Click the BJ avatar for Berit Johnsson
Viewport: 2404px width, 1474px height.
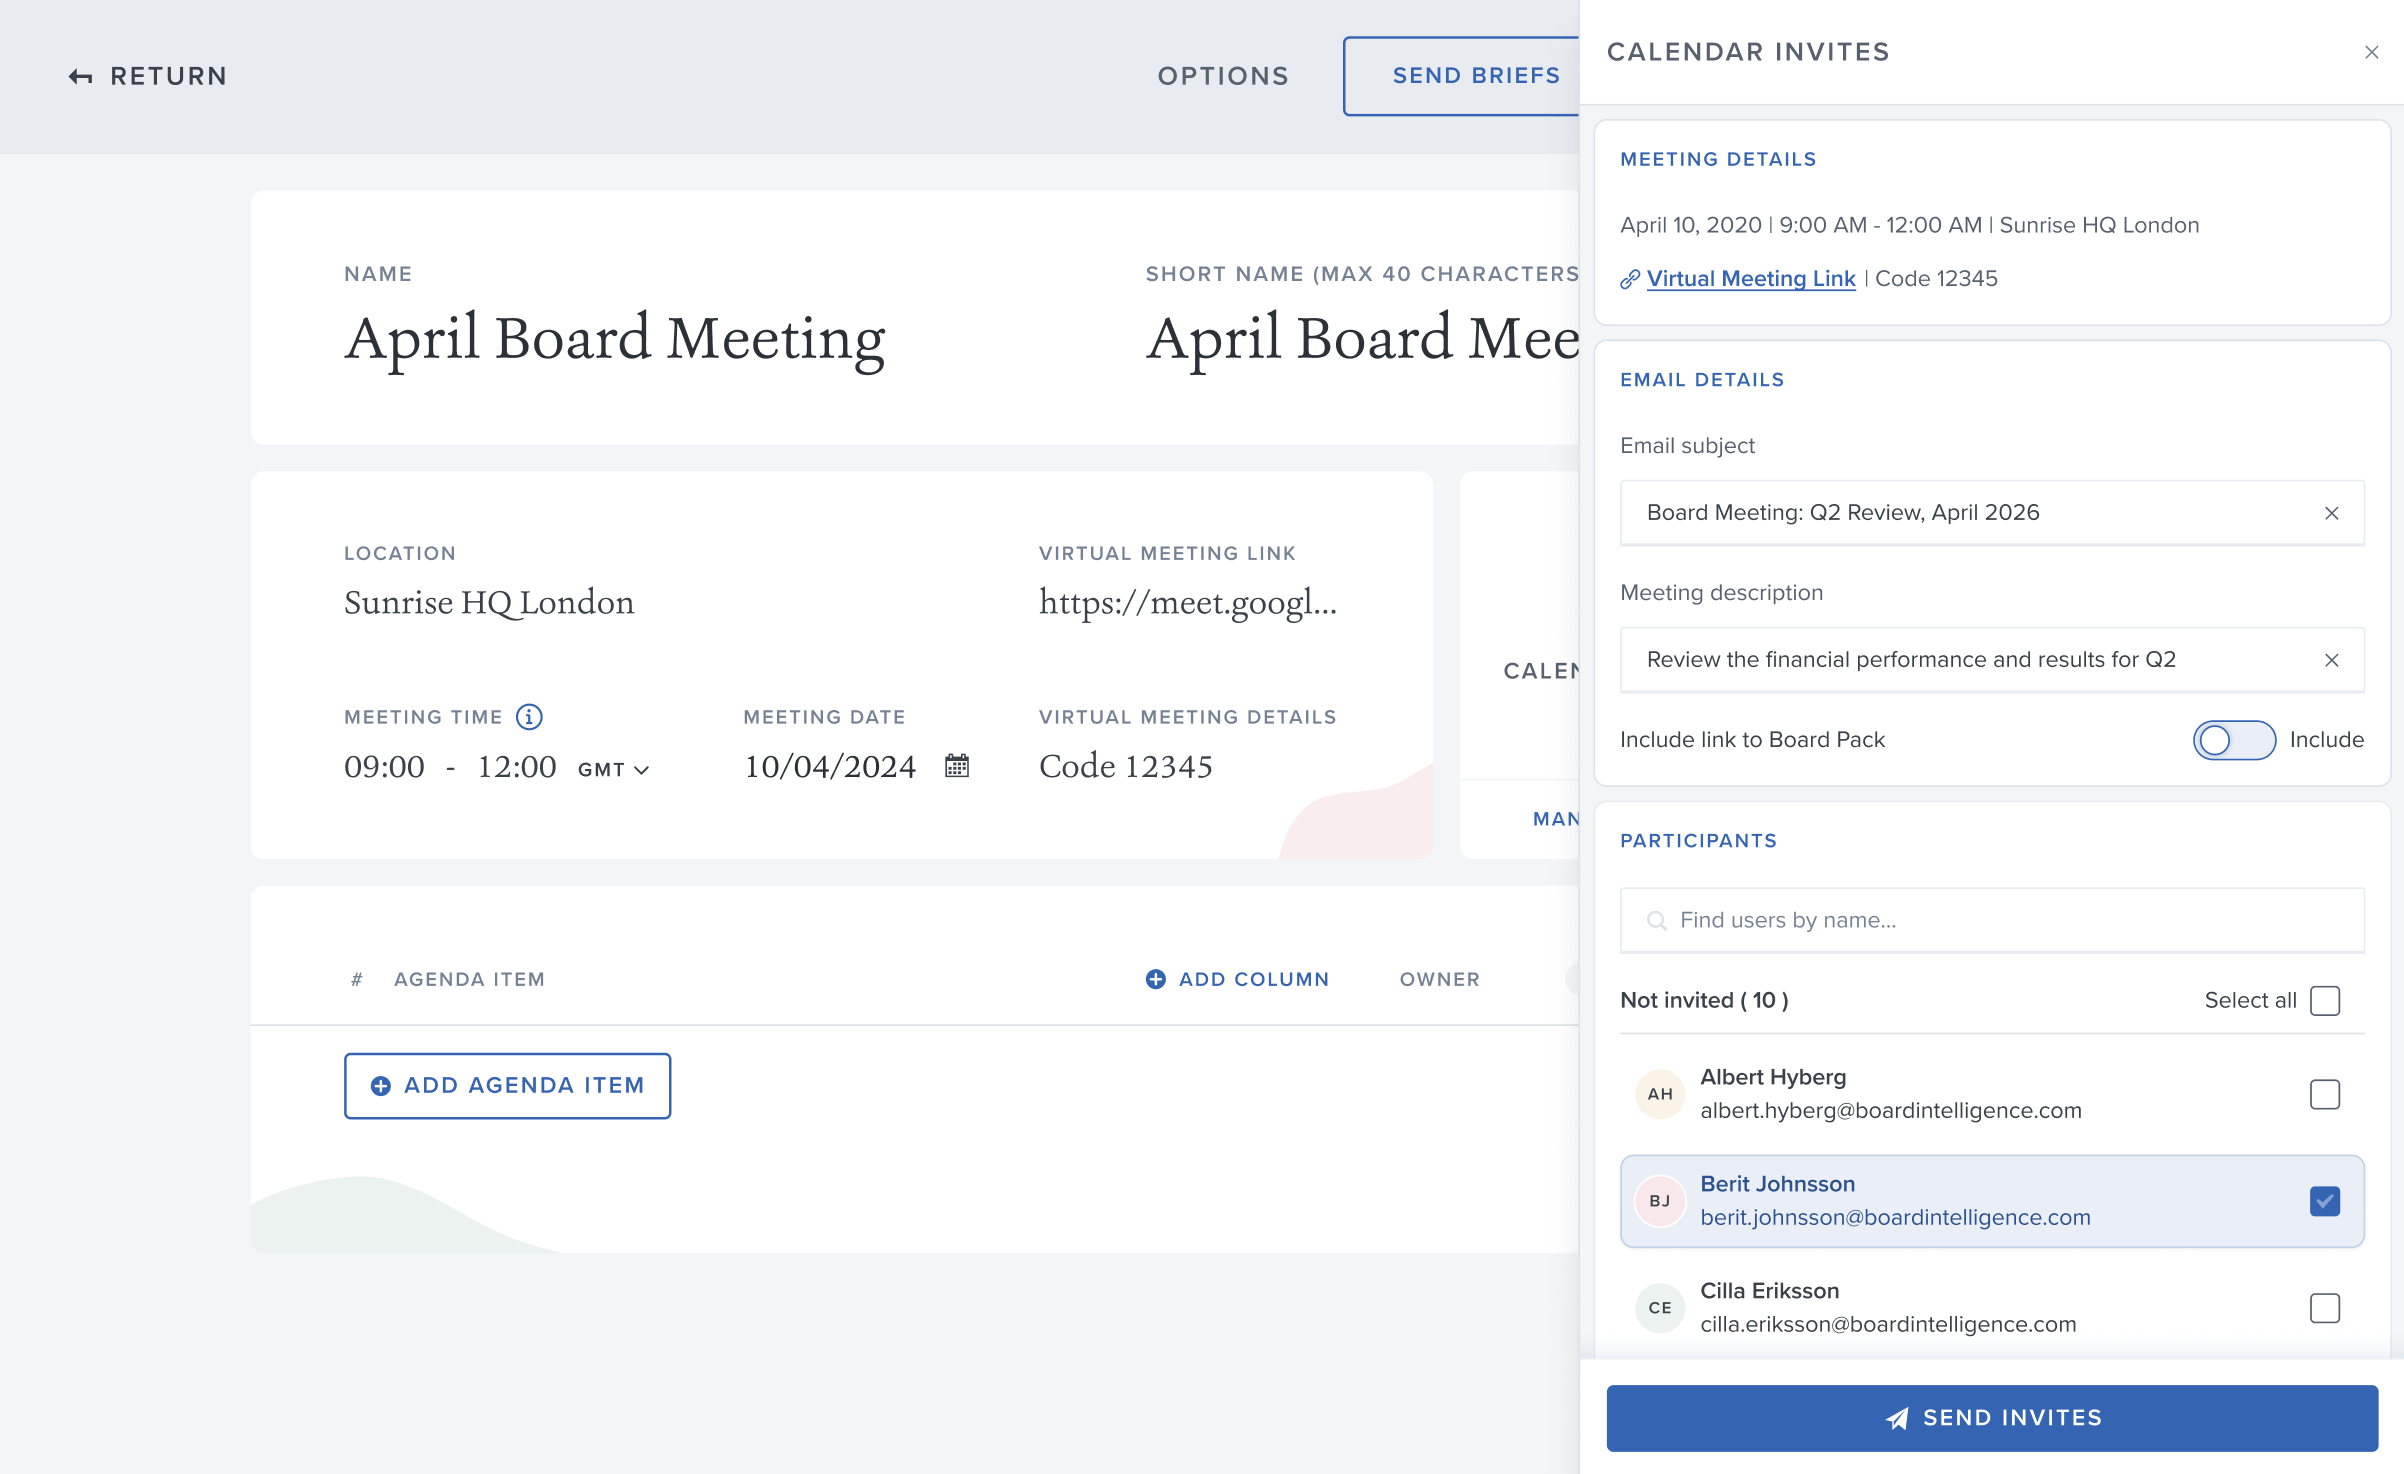[x=1660, y=1201]
